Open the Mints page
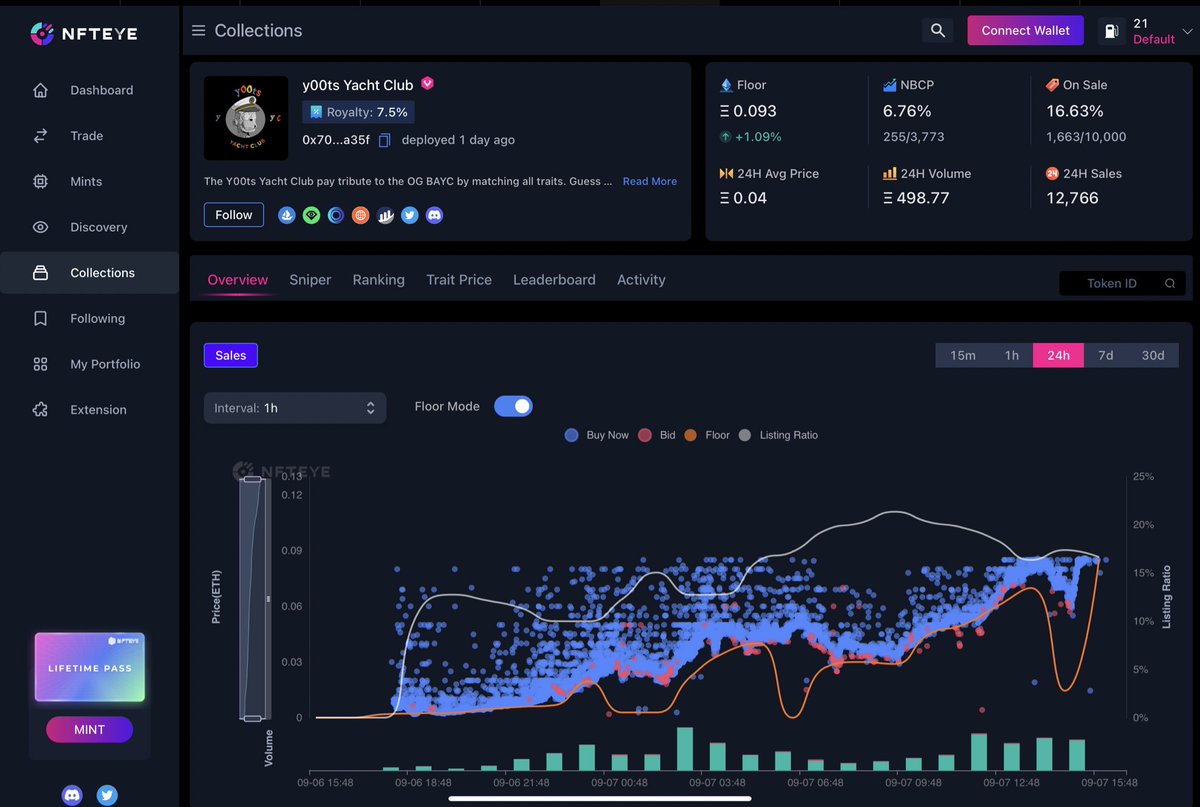Screen dimensions: 1200x807 point(85,181)
